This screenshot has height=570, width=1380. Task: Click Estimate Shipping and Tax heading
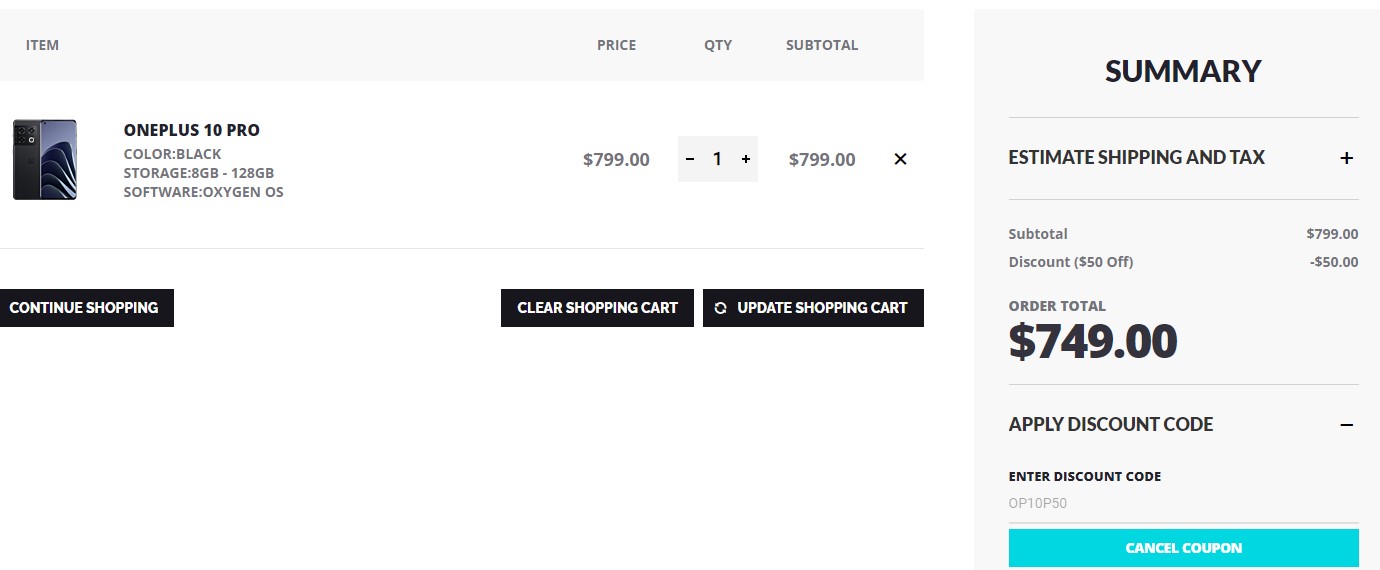(x=1136, y=158)
